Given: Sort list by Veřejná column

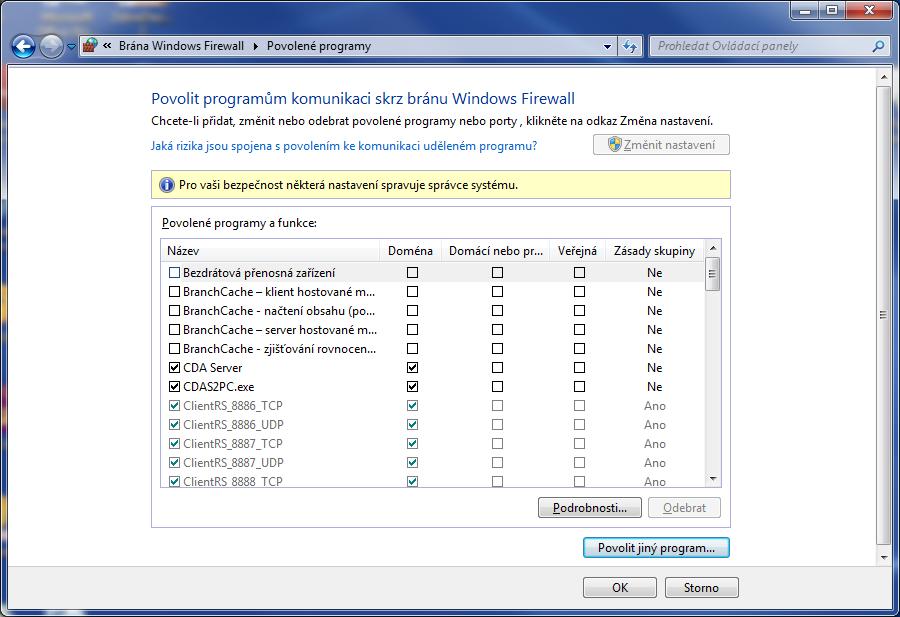Looking at the screenshot, I should tap(577, 251).
